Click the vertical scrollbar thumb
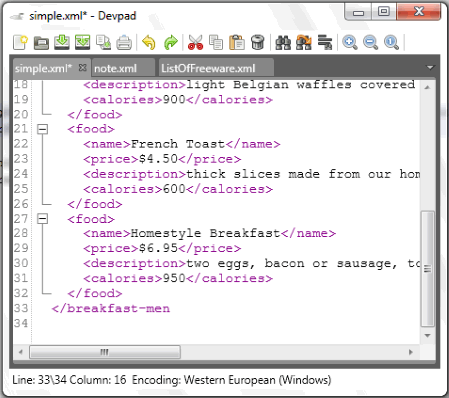Image resolution: width=449 pixels, height=398 pixels. 428,269
